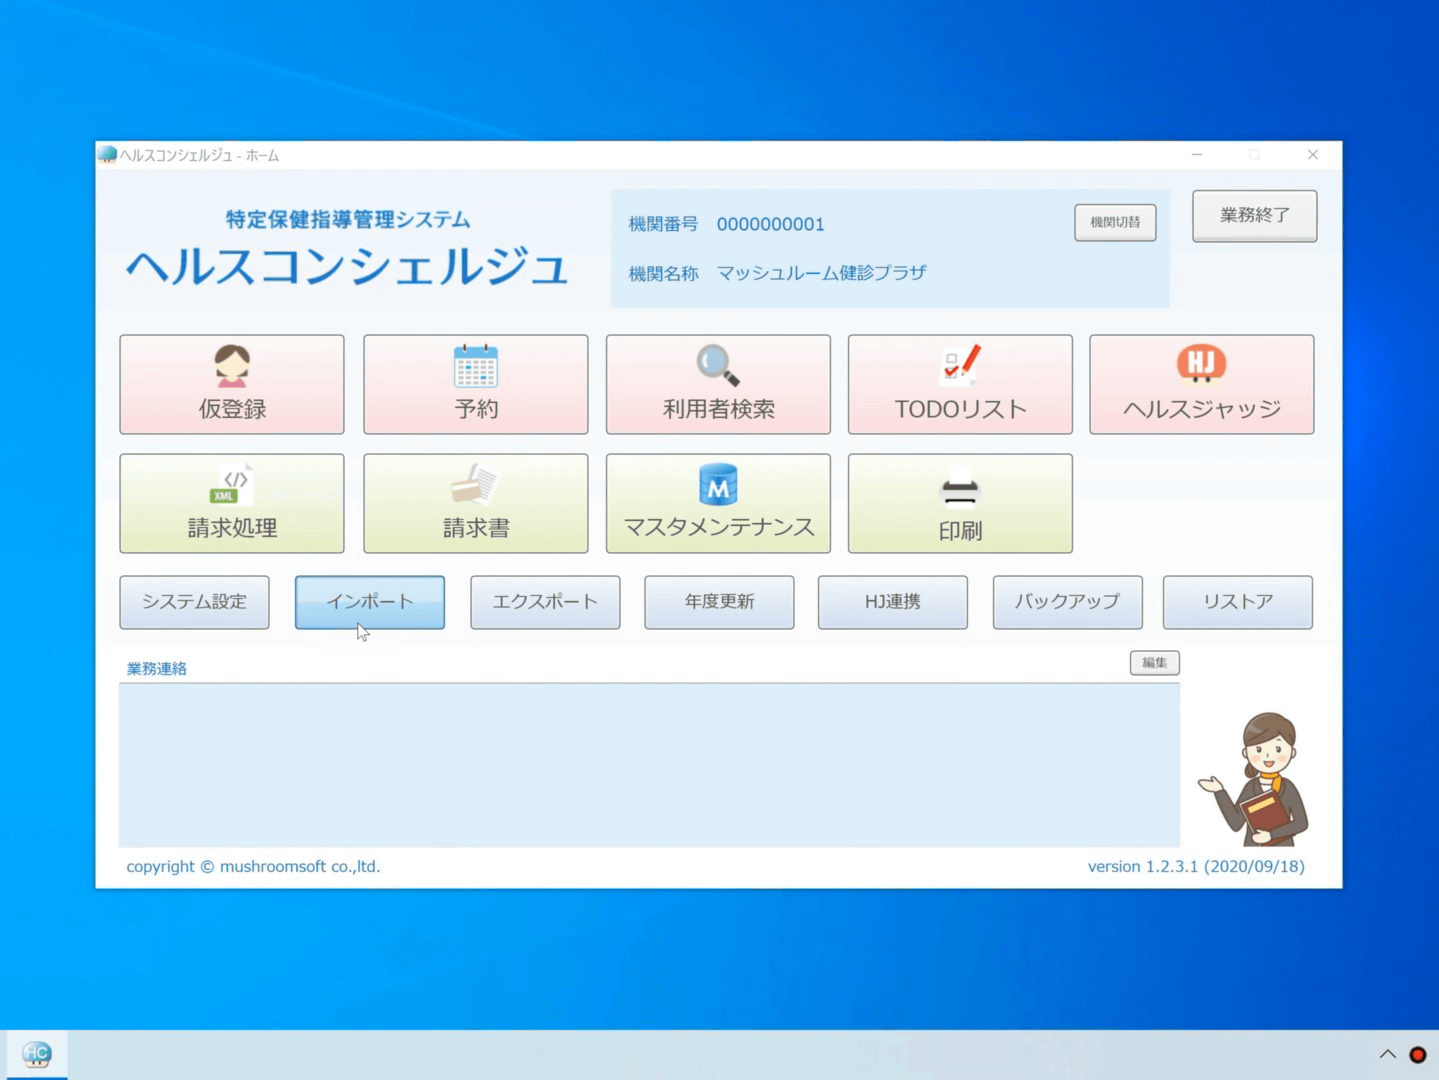
Task: Start バックアップ button
Action: coord(1067,602)
